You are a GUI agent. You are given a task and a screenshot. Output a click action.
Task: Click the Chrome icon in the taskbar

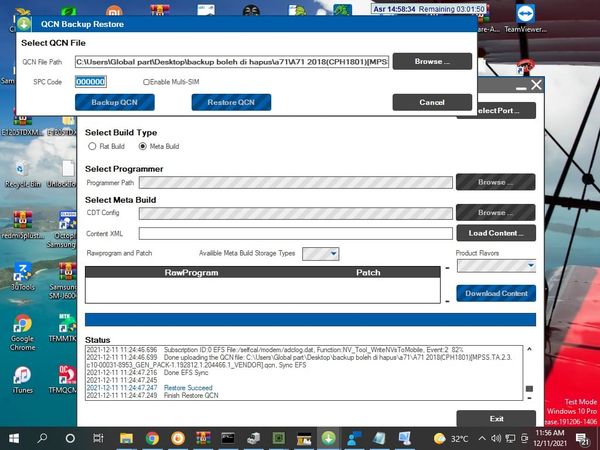click(x=152, y=438)
